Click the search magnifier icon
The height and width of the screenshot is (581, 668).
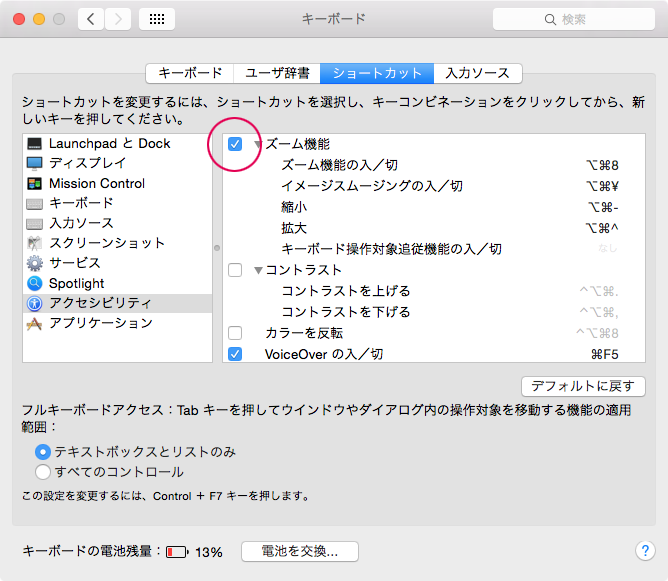(550, 20)
